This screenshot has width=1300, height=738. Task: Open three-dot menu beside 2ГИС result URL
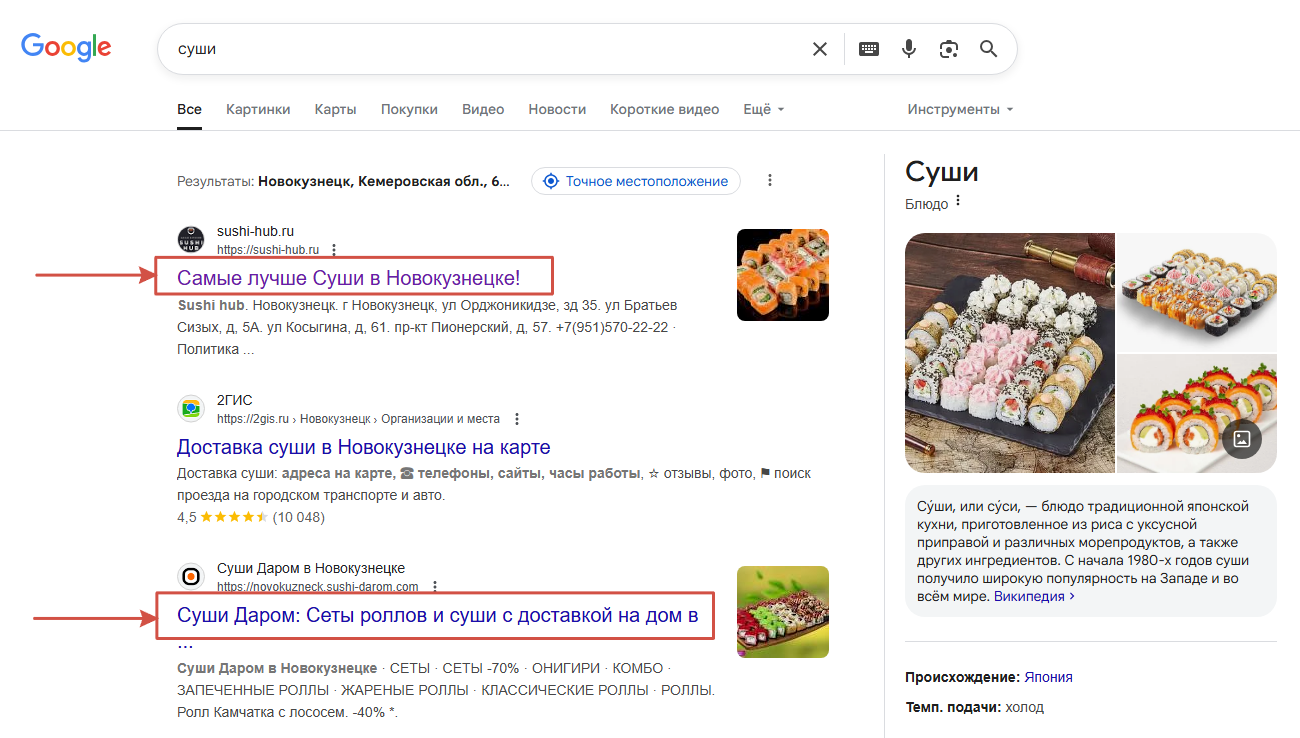click(516, 419)
